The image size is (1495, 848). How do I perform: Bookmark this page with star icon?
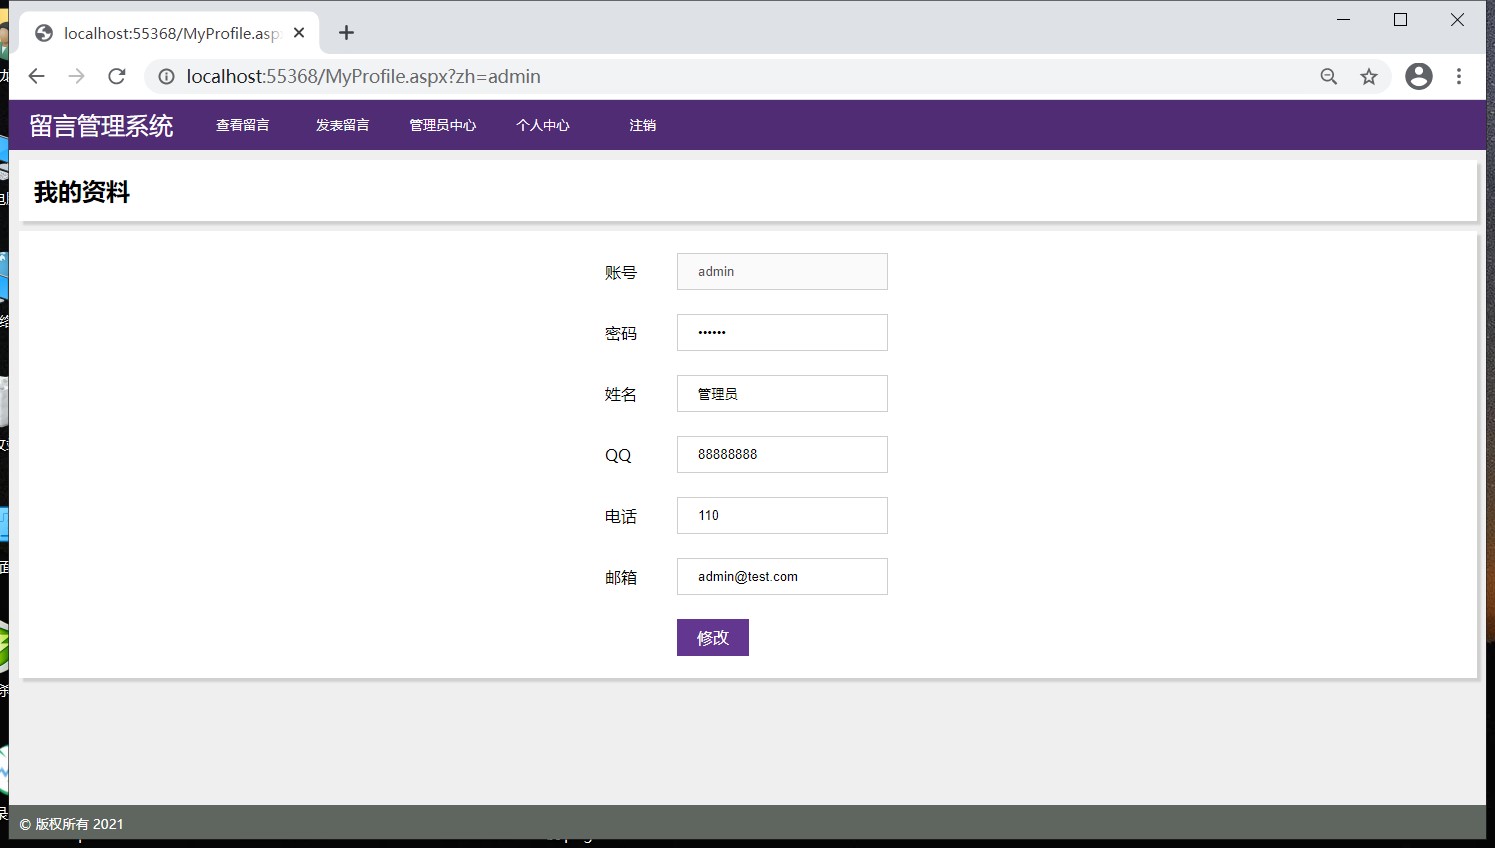pos(1369,77)
